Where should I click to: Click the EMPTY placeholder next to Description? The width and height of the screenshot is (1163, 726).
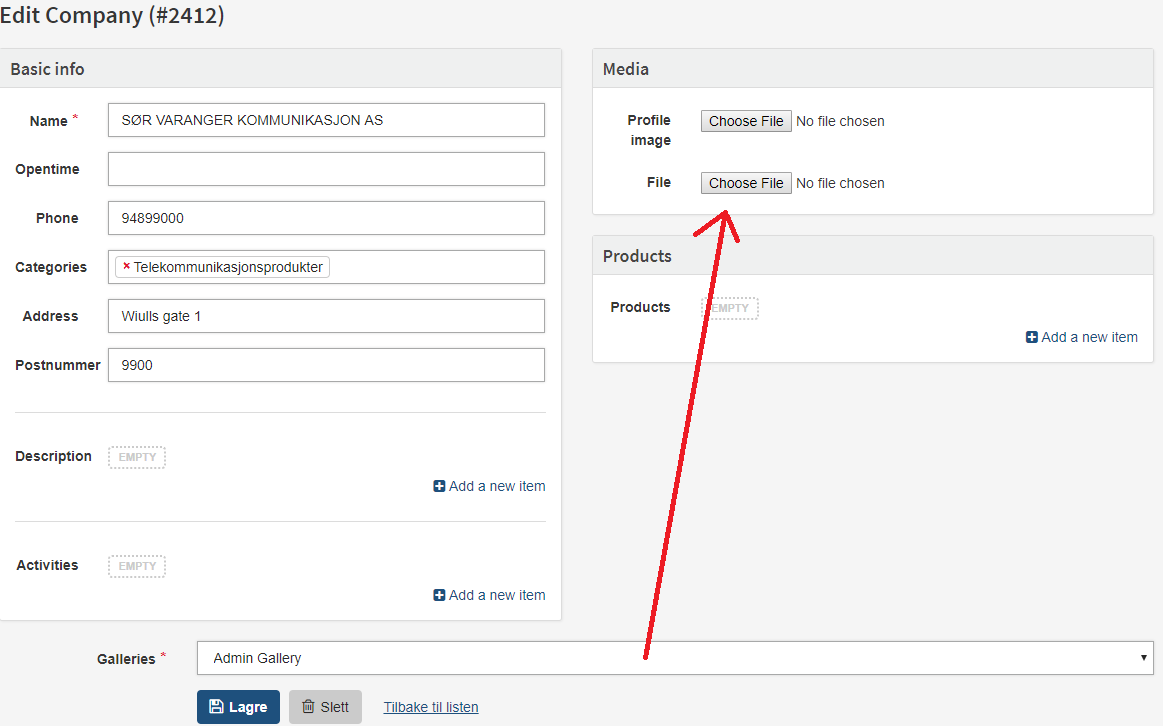pyautogui.click(x=136, y=457)
